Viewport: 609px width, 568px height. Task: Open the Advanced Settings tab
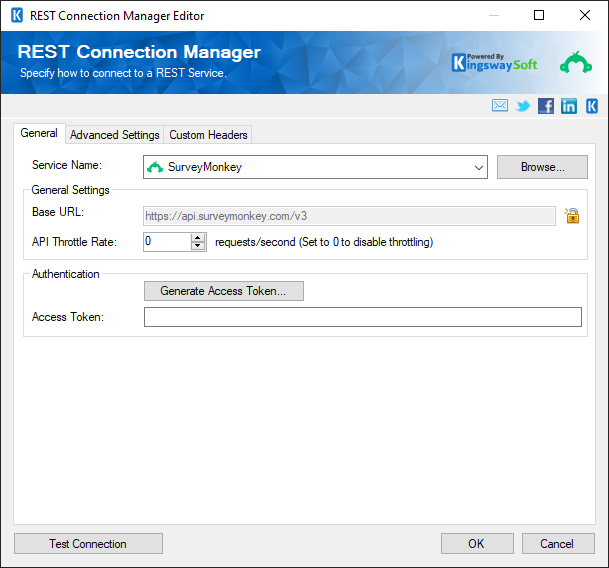pos(115,135)
